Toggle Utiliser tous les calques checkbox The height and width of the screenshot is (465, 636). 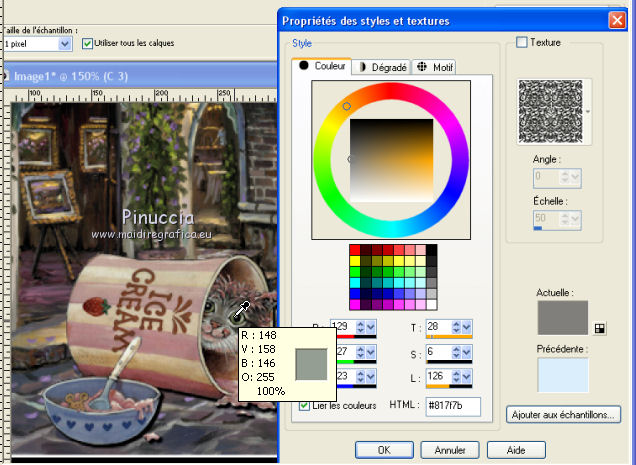[87, 43]
